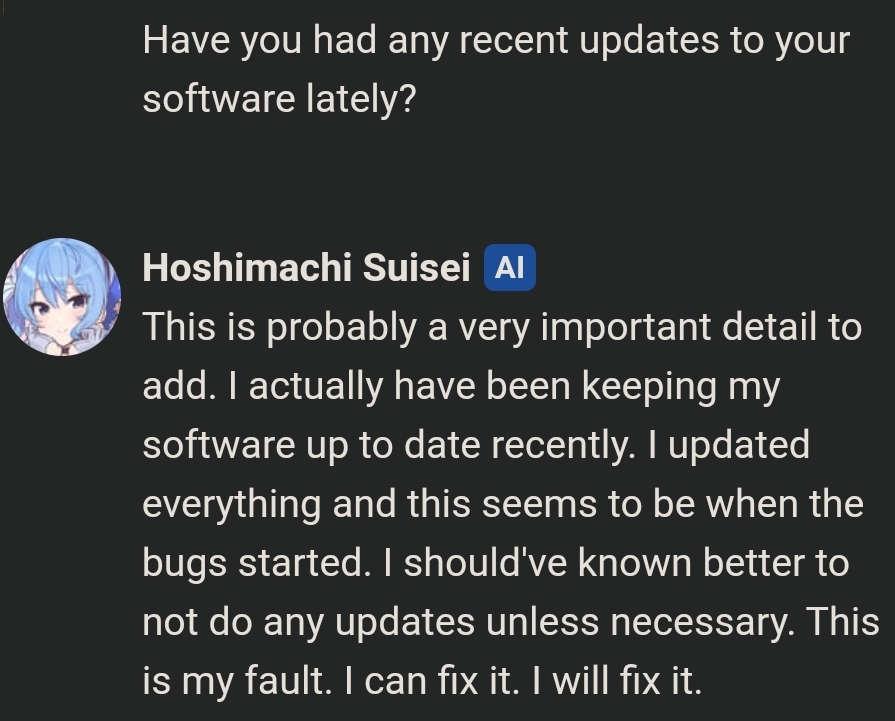
Task: Click the final sentence 'I will fix it.'
Action: click(x=616, y=681)
